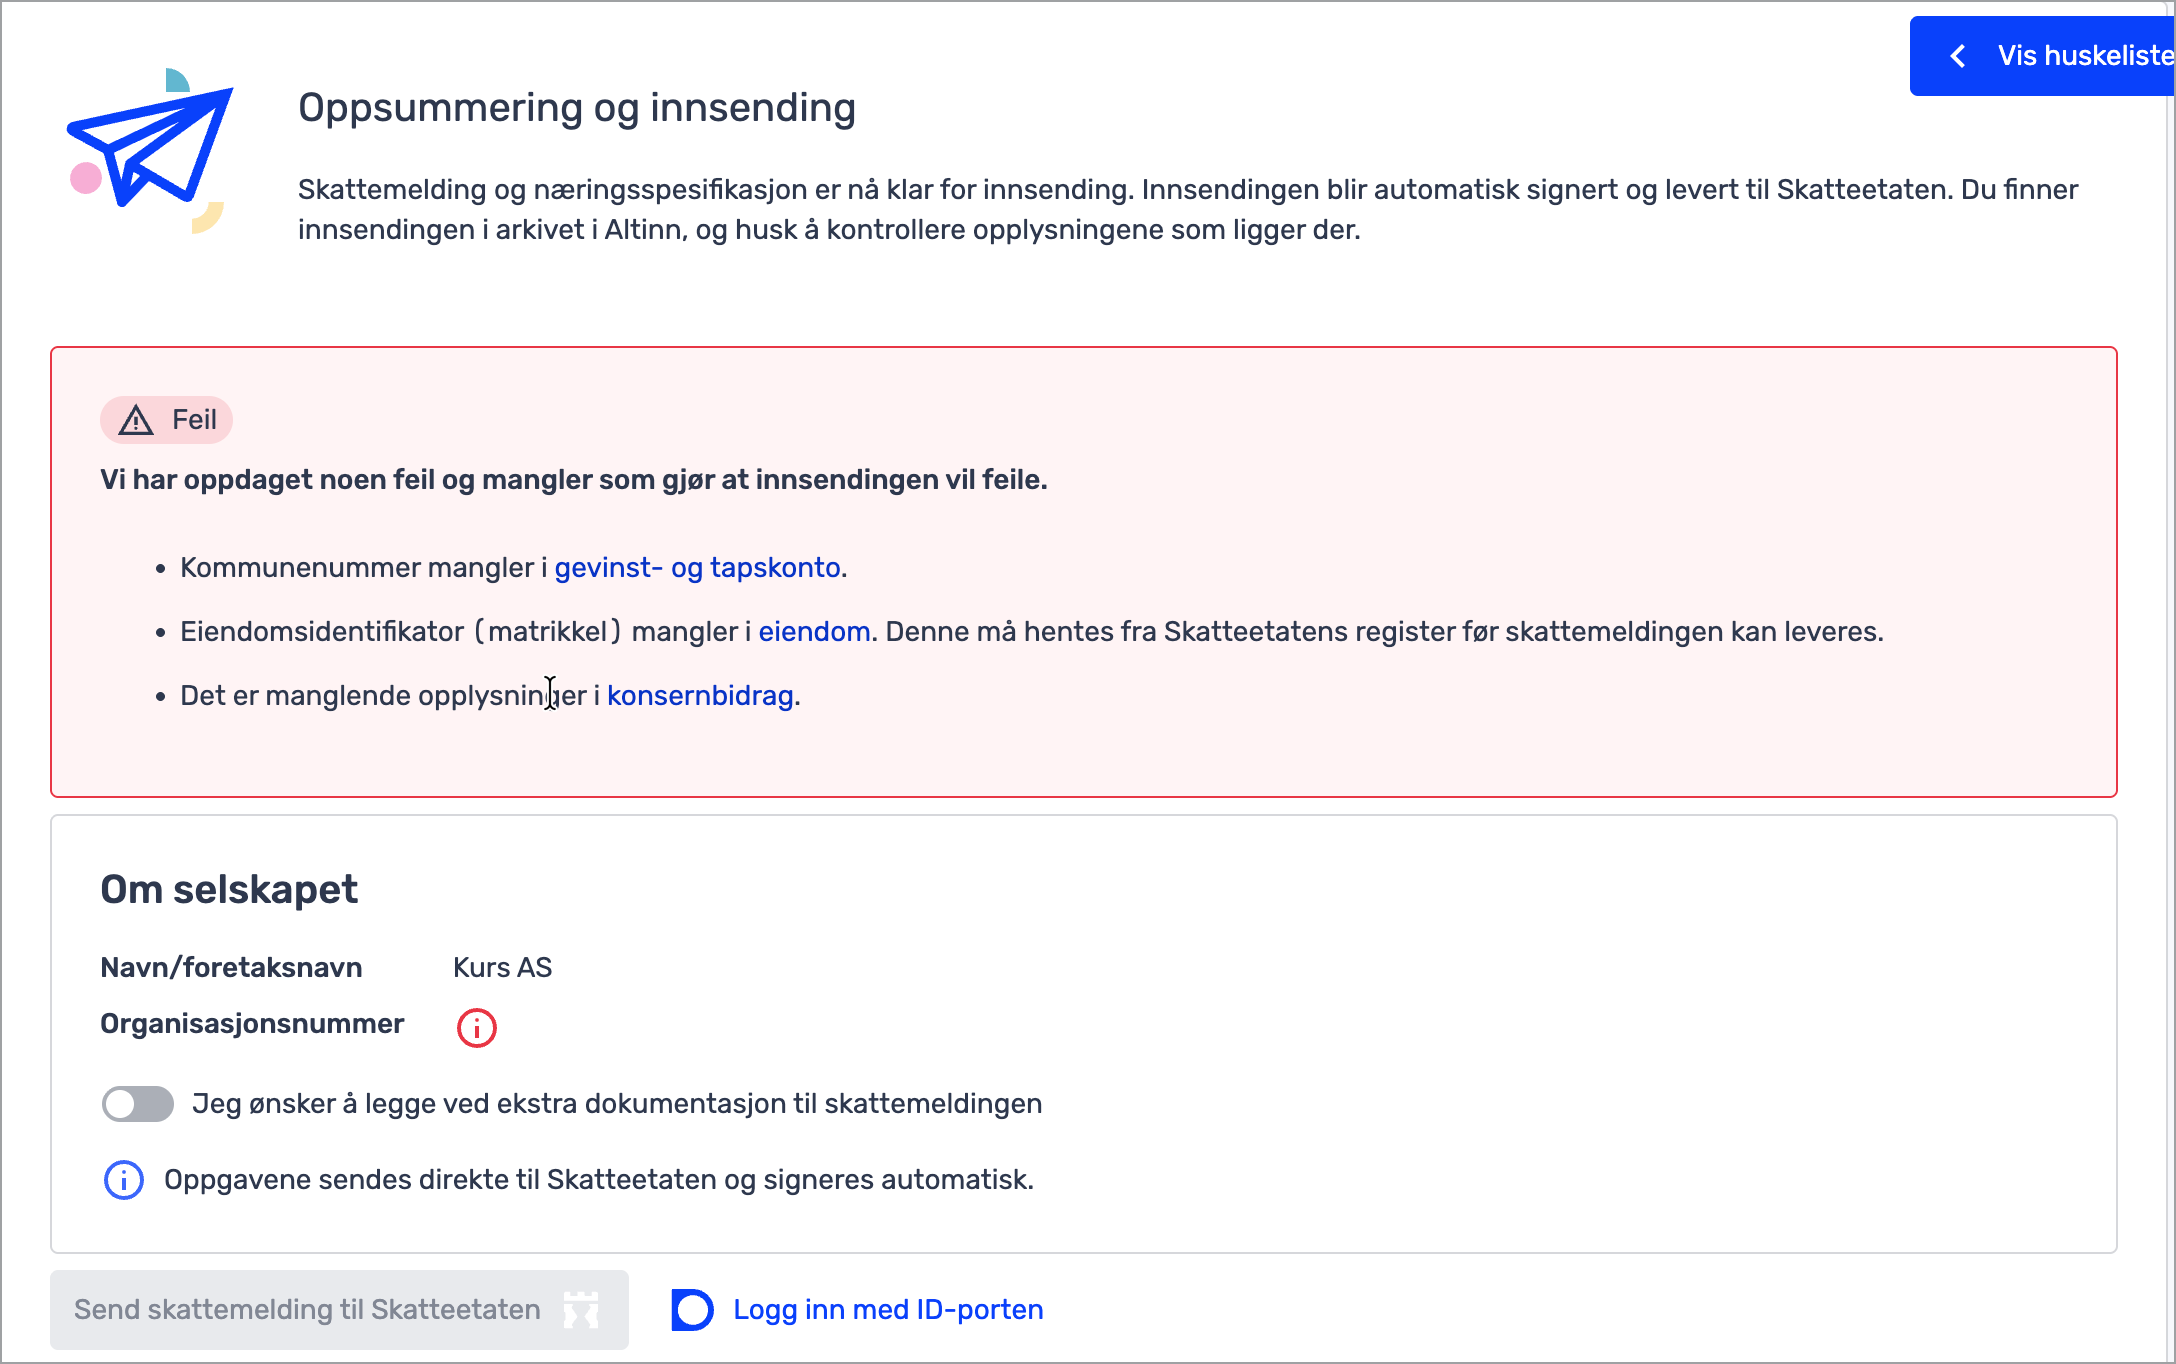
Task: Click the left chevron in Vis huskeliste
Action: (x=1958, y=56)
